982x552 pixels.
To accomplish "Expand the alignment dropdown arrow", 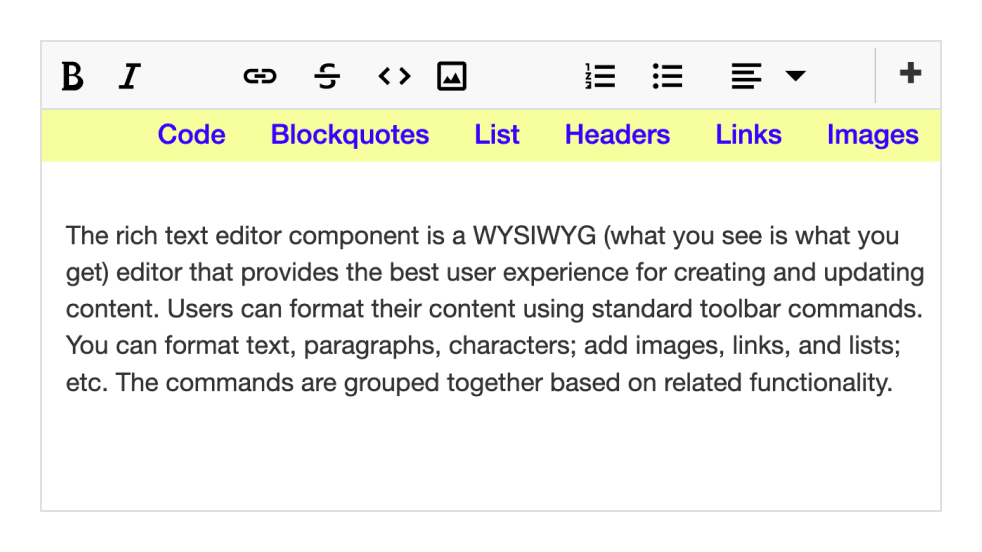I will (x=796, y=76).
